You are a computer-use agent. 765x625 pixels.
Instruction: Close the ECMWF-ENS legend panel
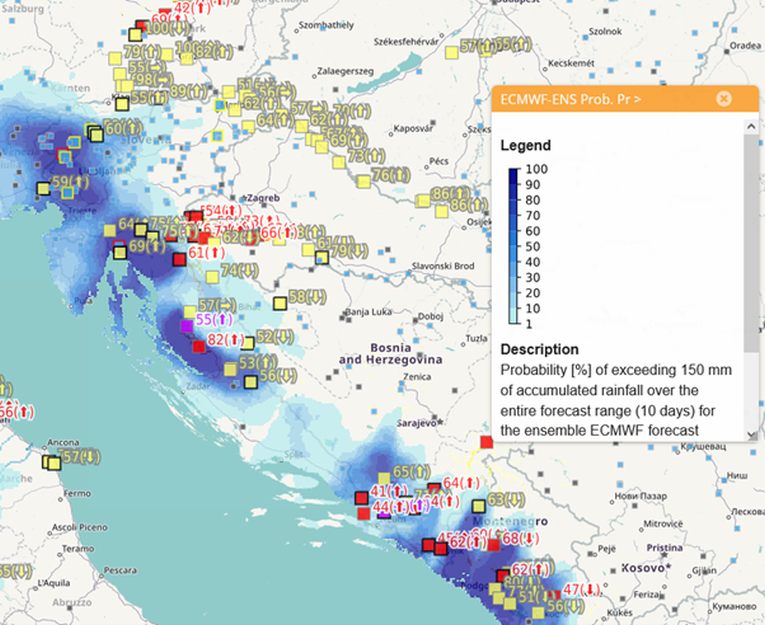click(724, 98)
